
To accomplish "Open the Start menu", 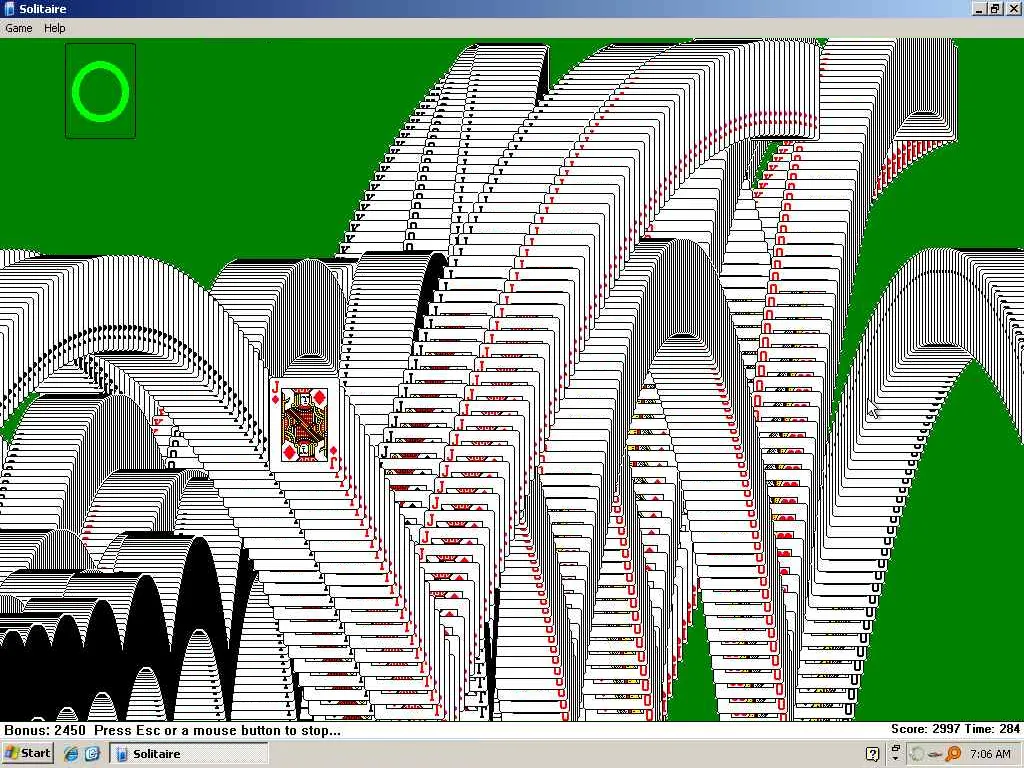I will click(27, 753).
